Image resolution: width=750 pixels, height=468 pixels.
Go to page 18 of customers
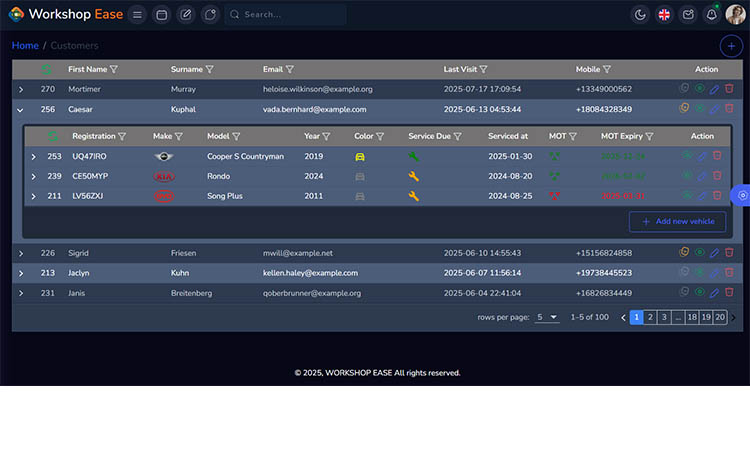(x=692, y=317)
